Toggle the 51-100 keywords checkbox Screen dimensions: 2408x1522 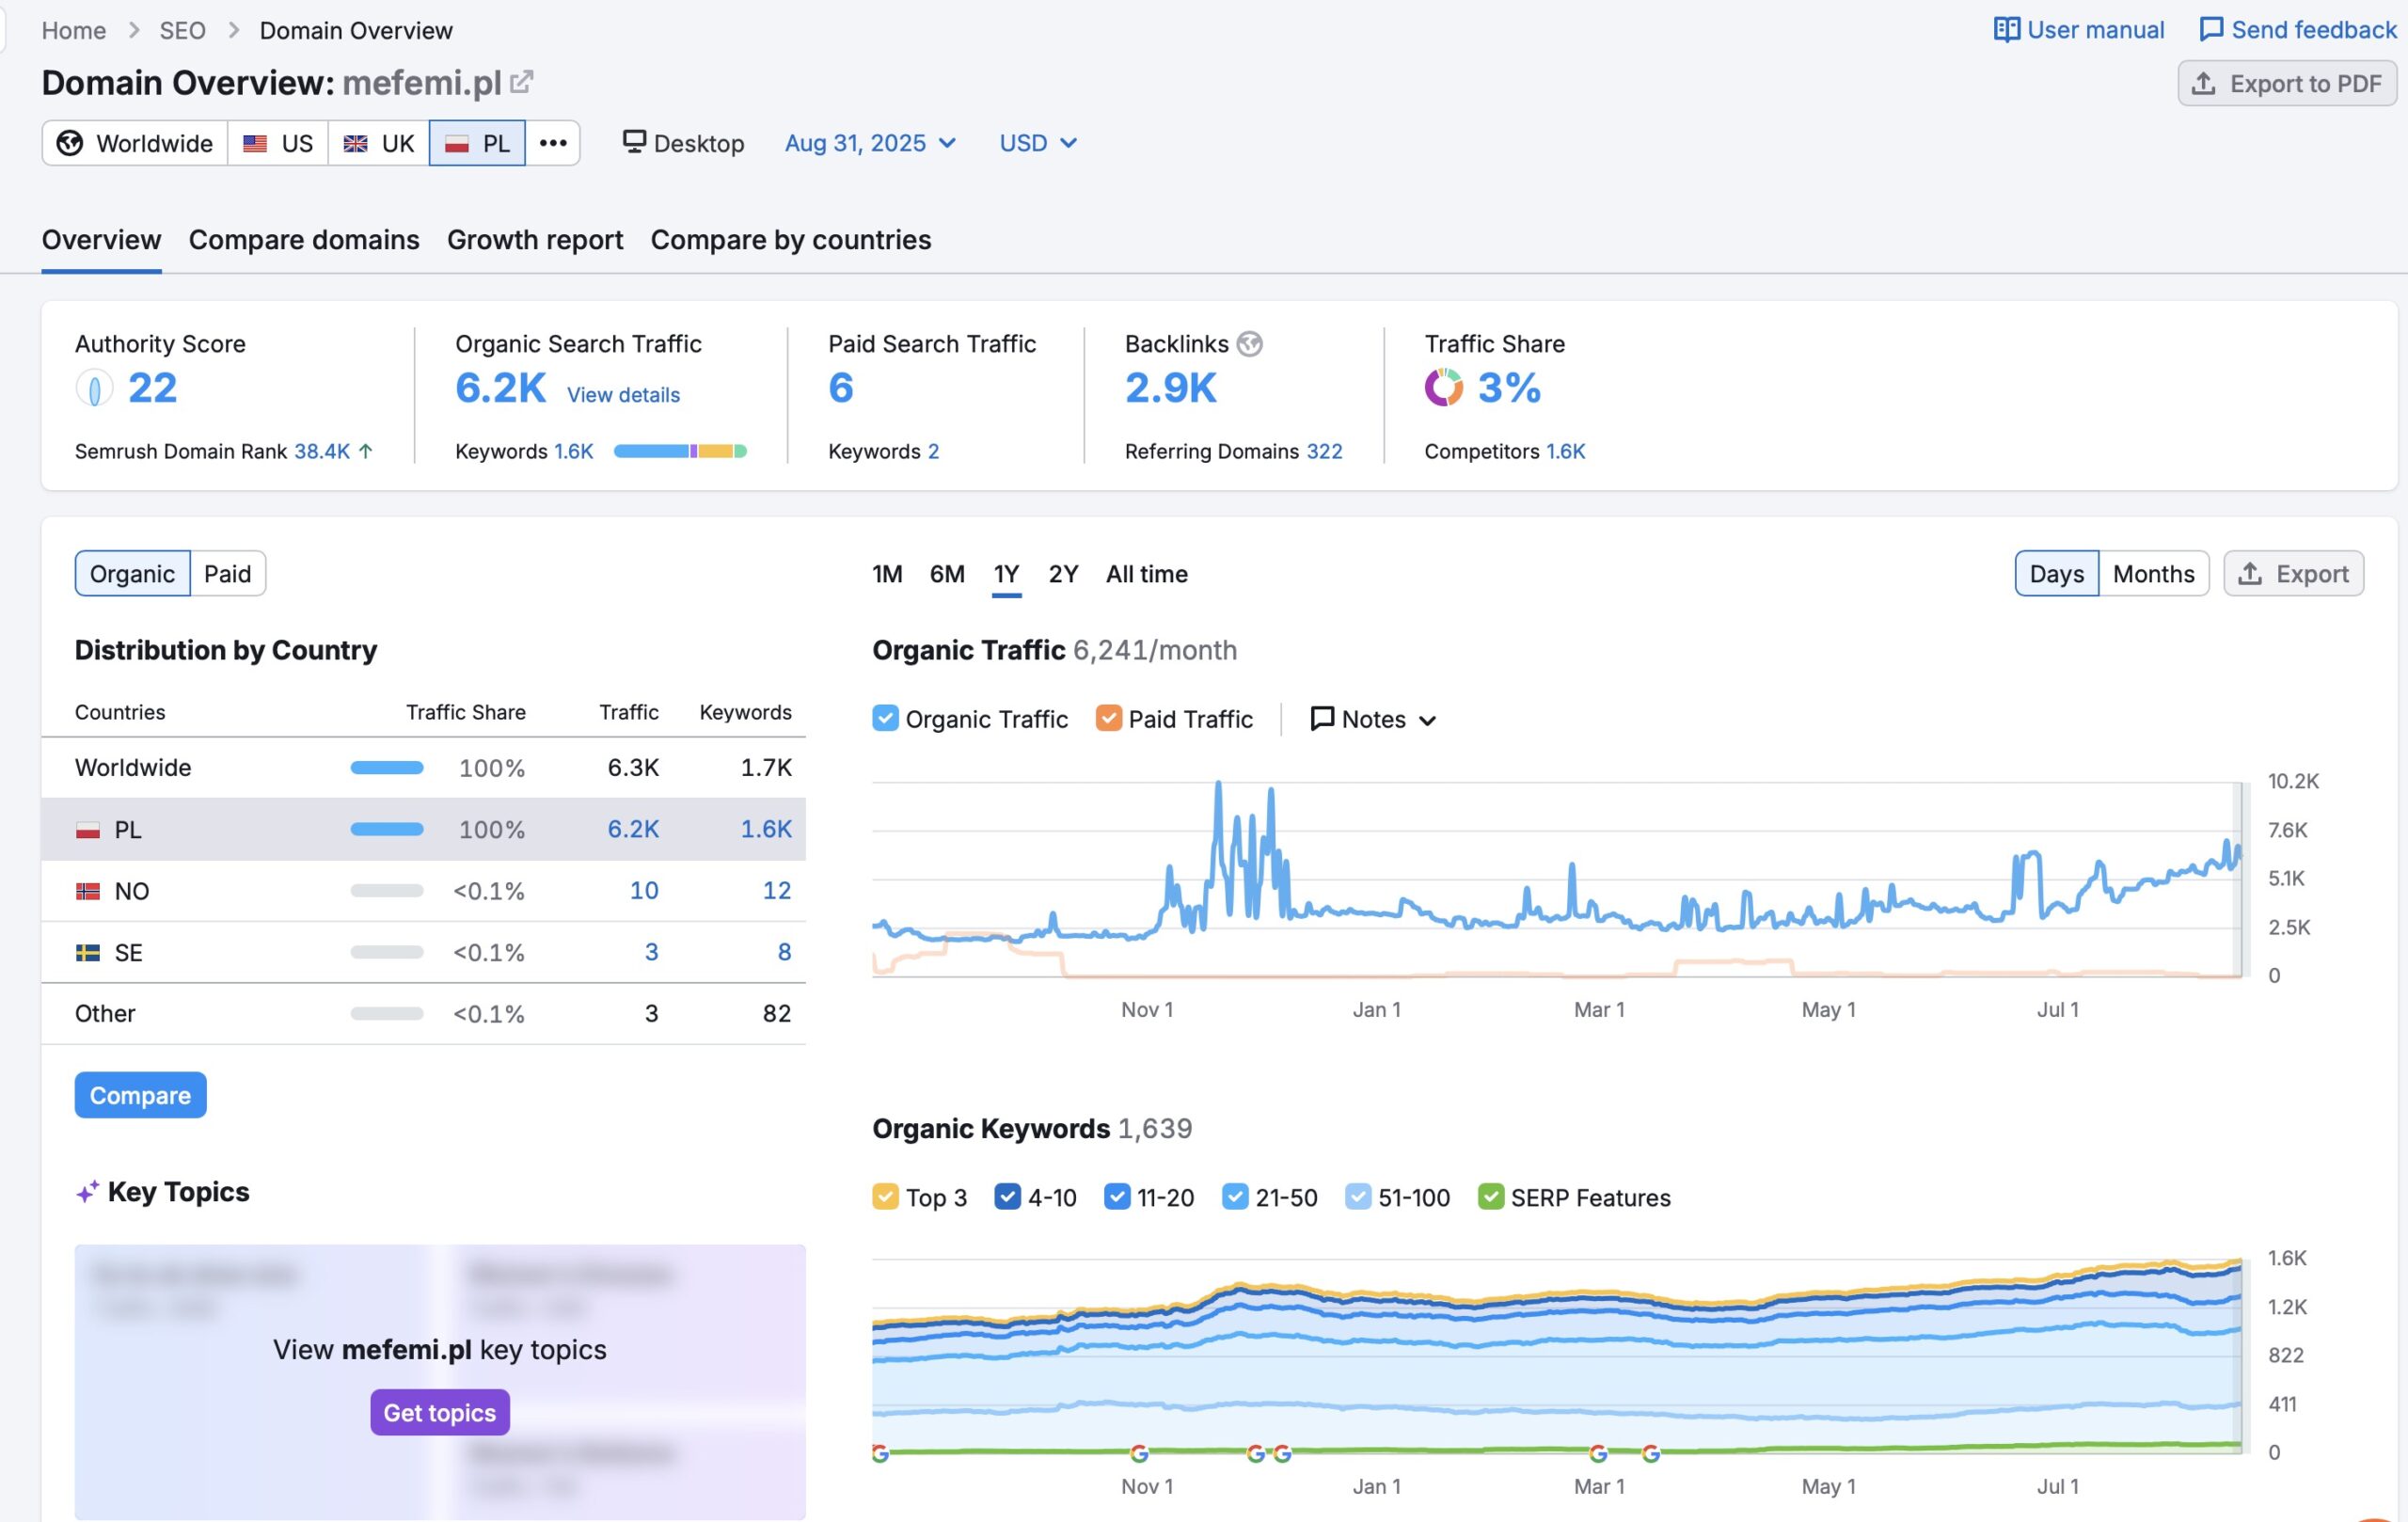(x=1358, y=1196)
